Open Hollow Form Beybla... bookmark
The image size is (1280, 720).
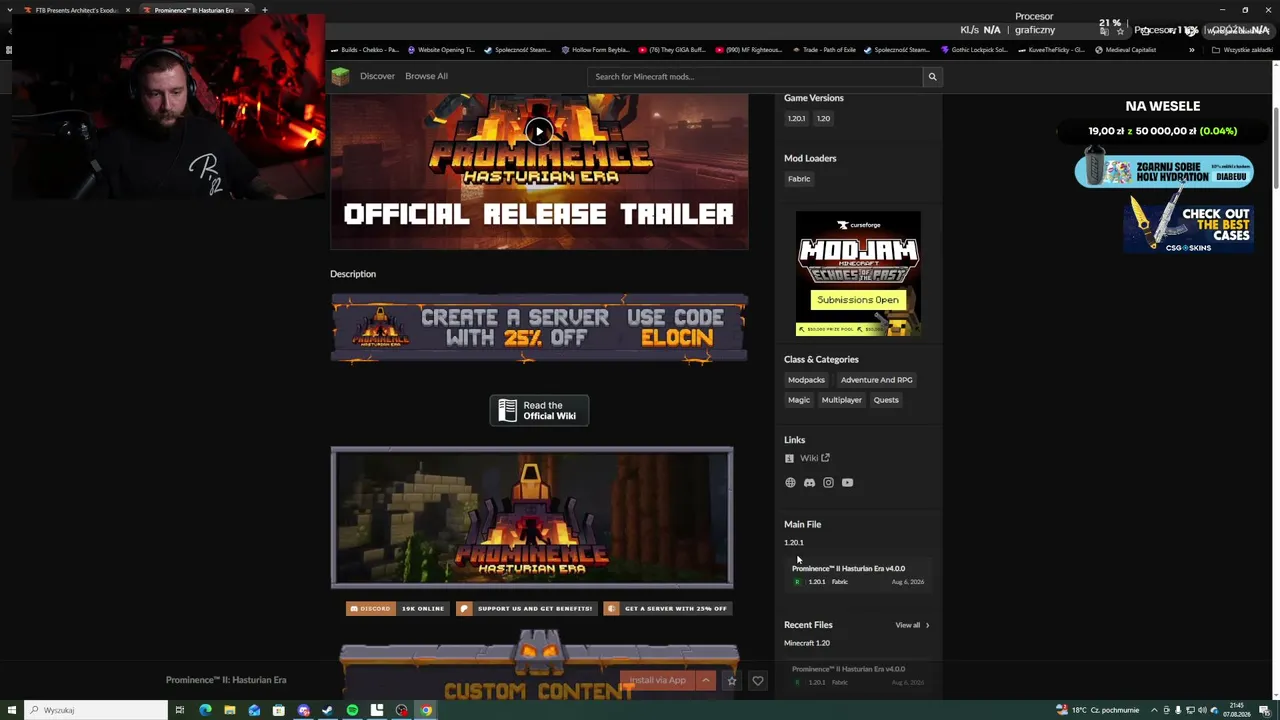click(x=595, y=50)
